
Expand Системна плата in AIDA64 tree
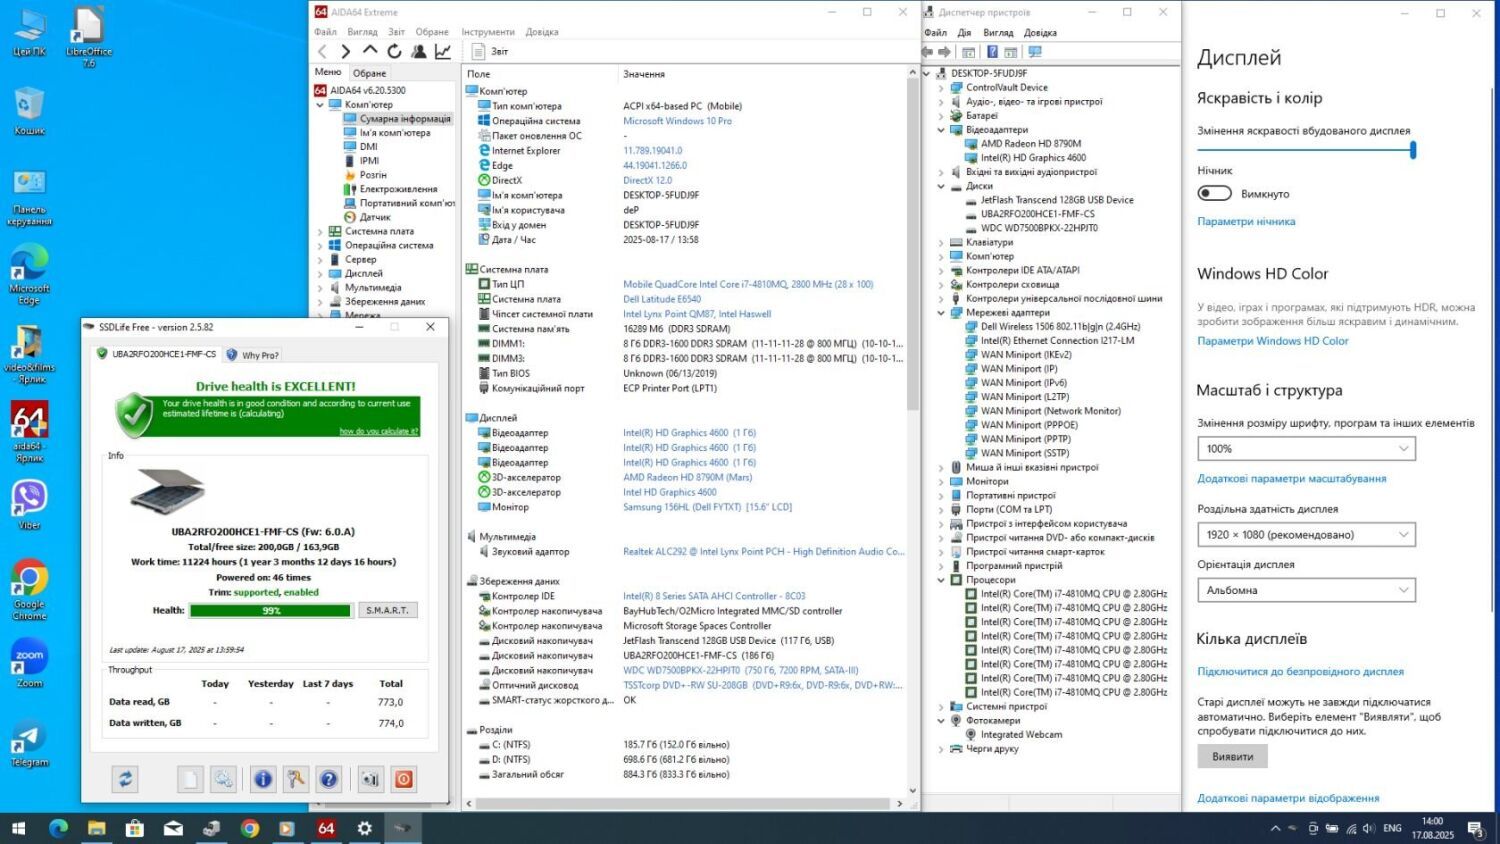[321, 231]
